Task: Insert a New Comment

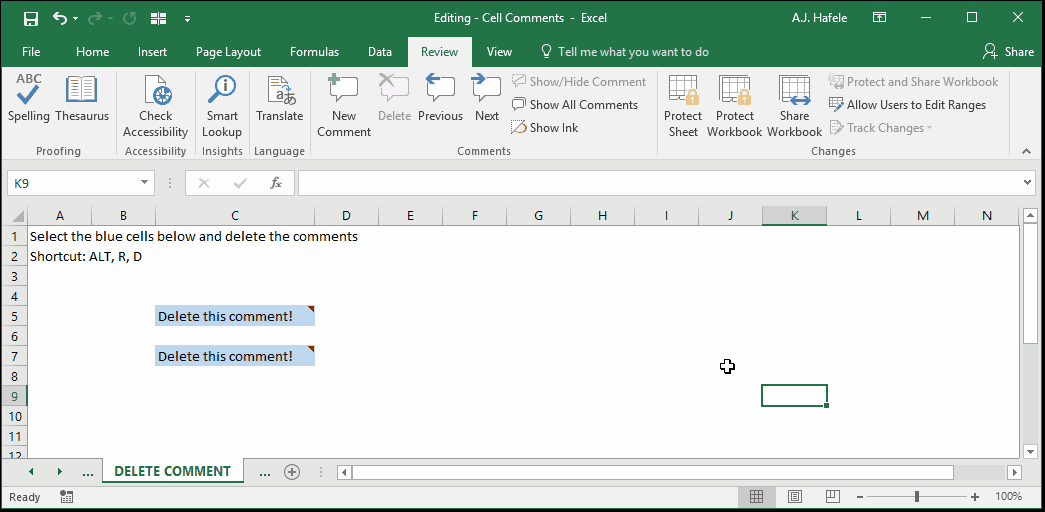Action: click(x=344, y=107)
